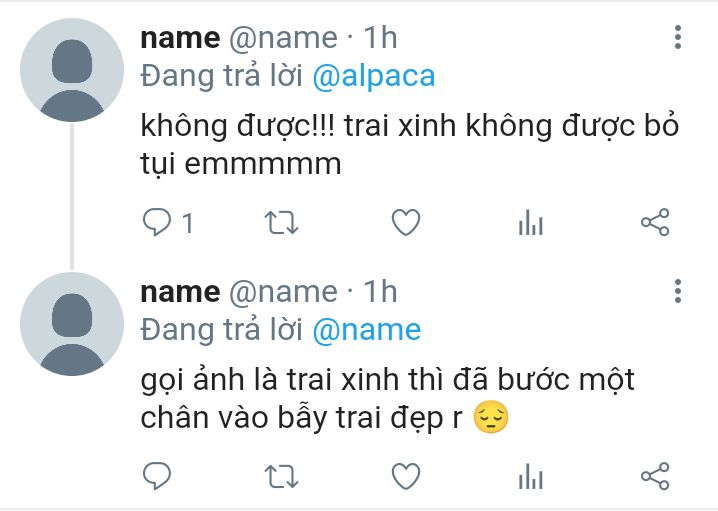This screenshot has width=718, height=511.
Task: Reply to the second tweet via comment icon
Action: 157,476
